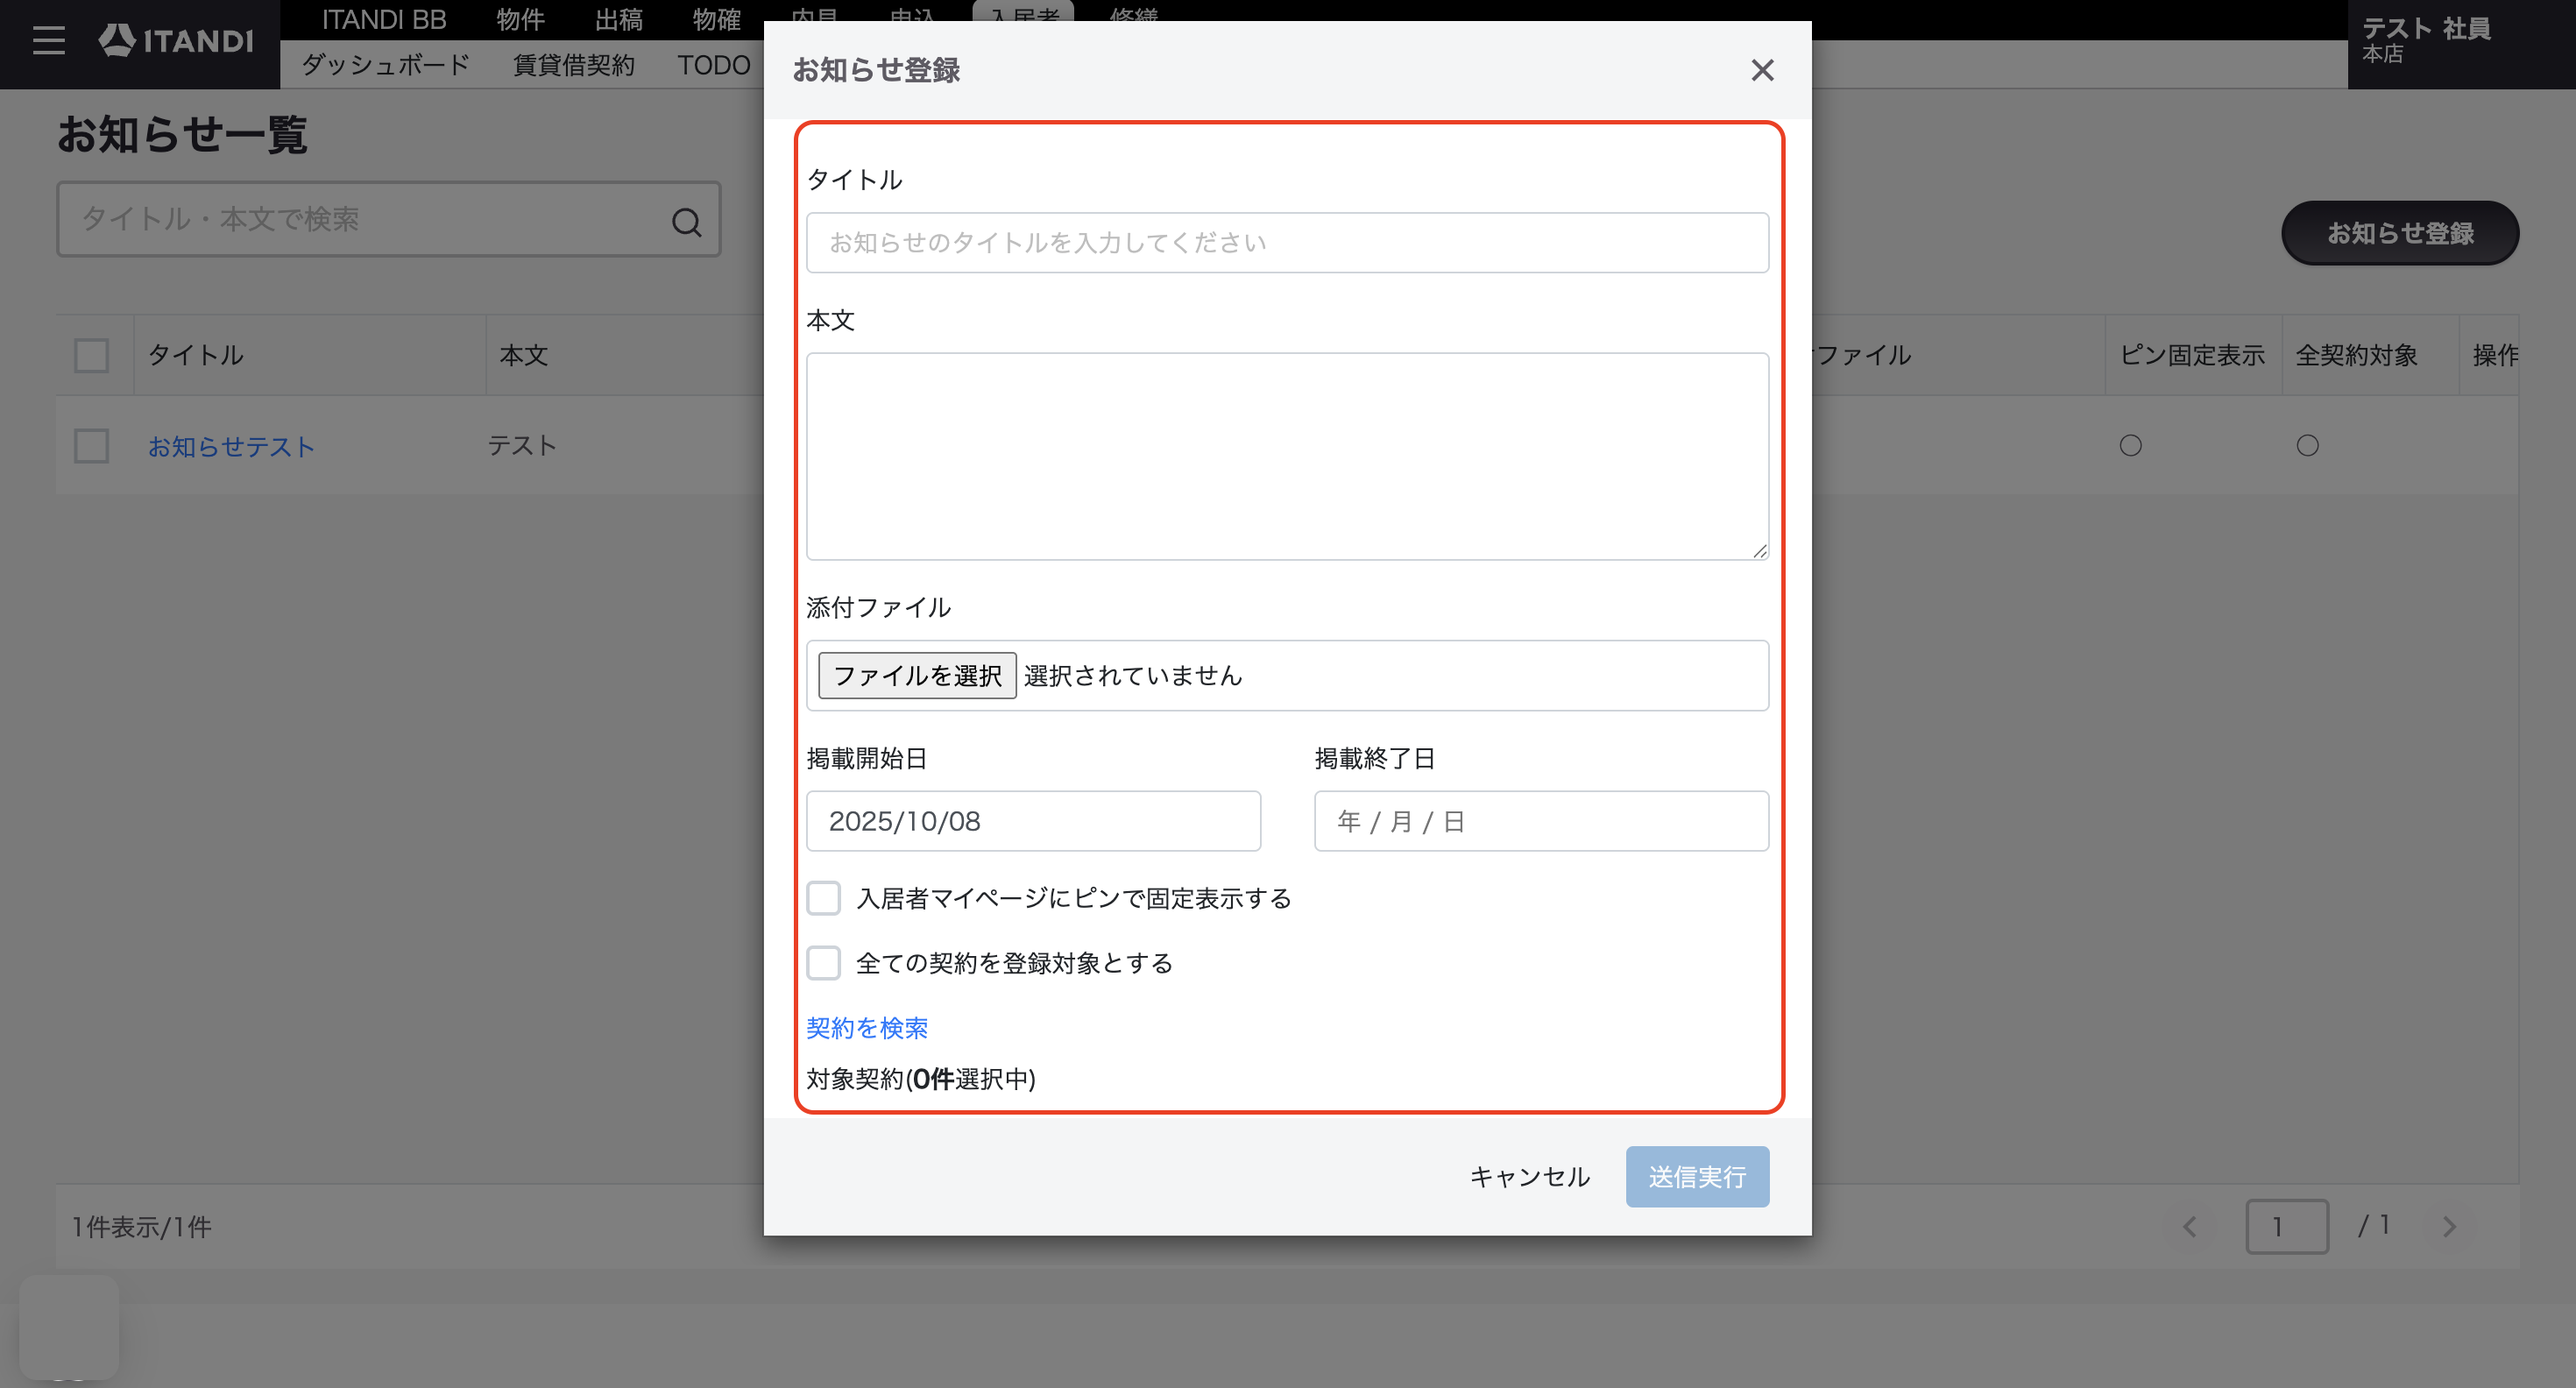Open the ITANDI BB menu item
This screenshot has height=1388, width=2576.
tap(384, 19)
